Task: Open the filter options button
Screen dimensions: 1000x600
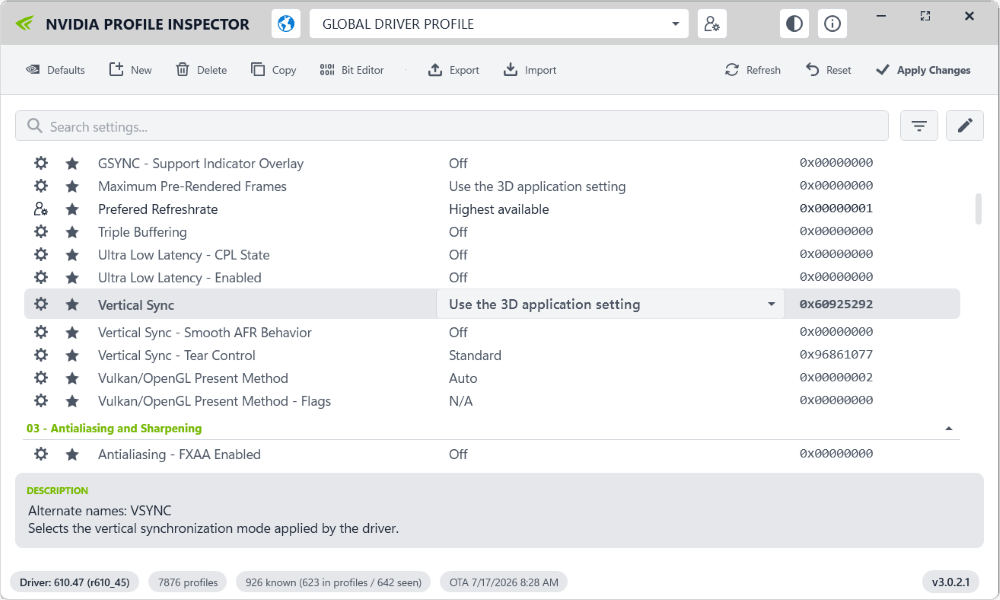Action: [x=919, y=126]
